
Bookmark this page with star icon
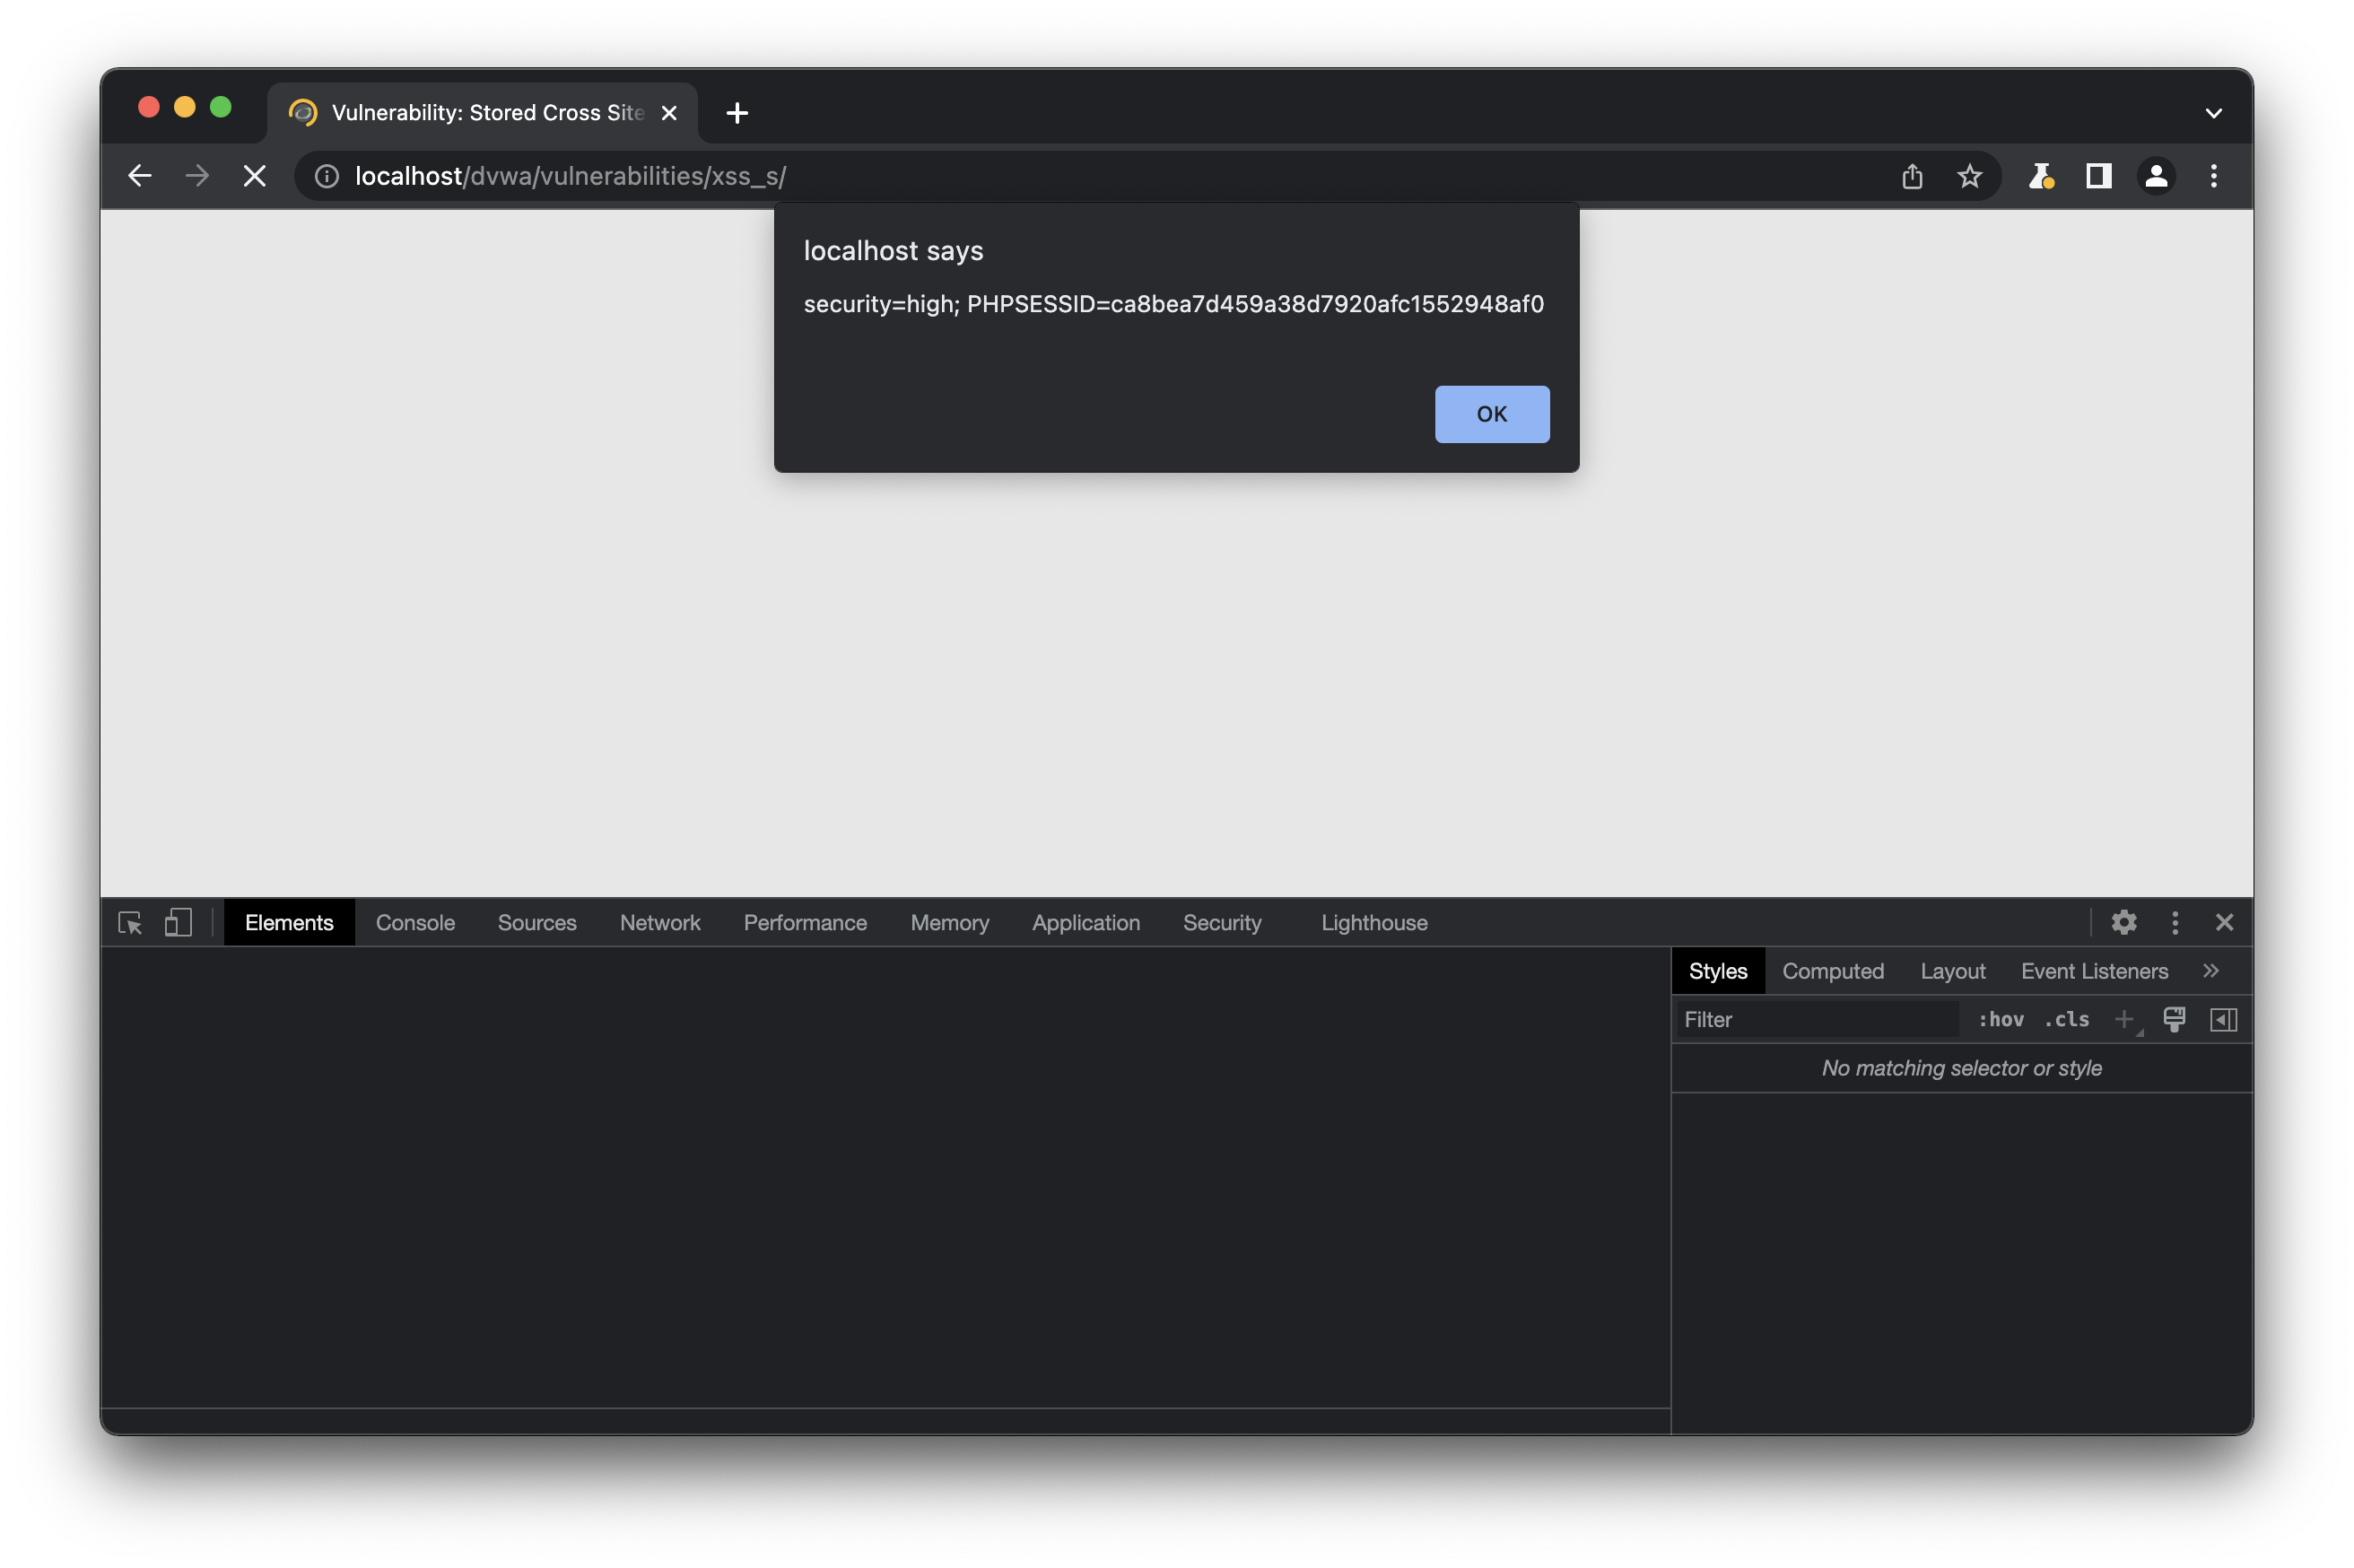tap(1969, 176)
